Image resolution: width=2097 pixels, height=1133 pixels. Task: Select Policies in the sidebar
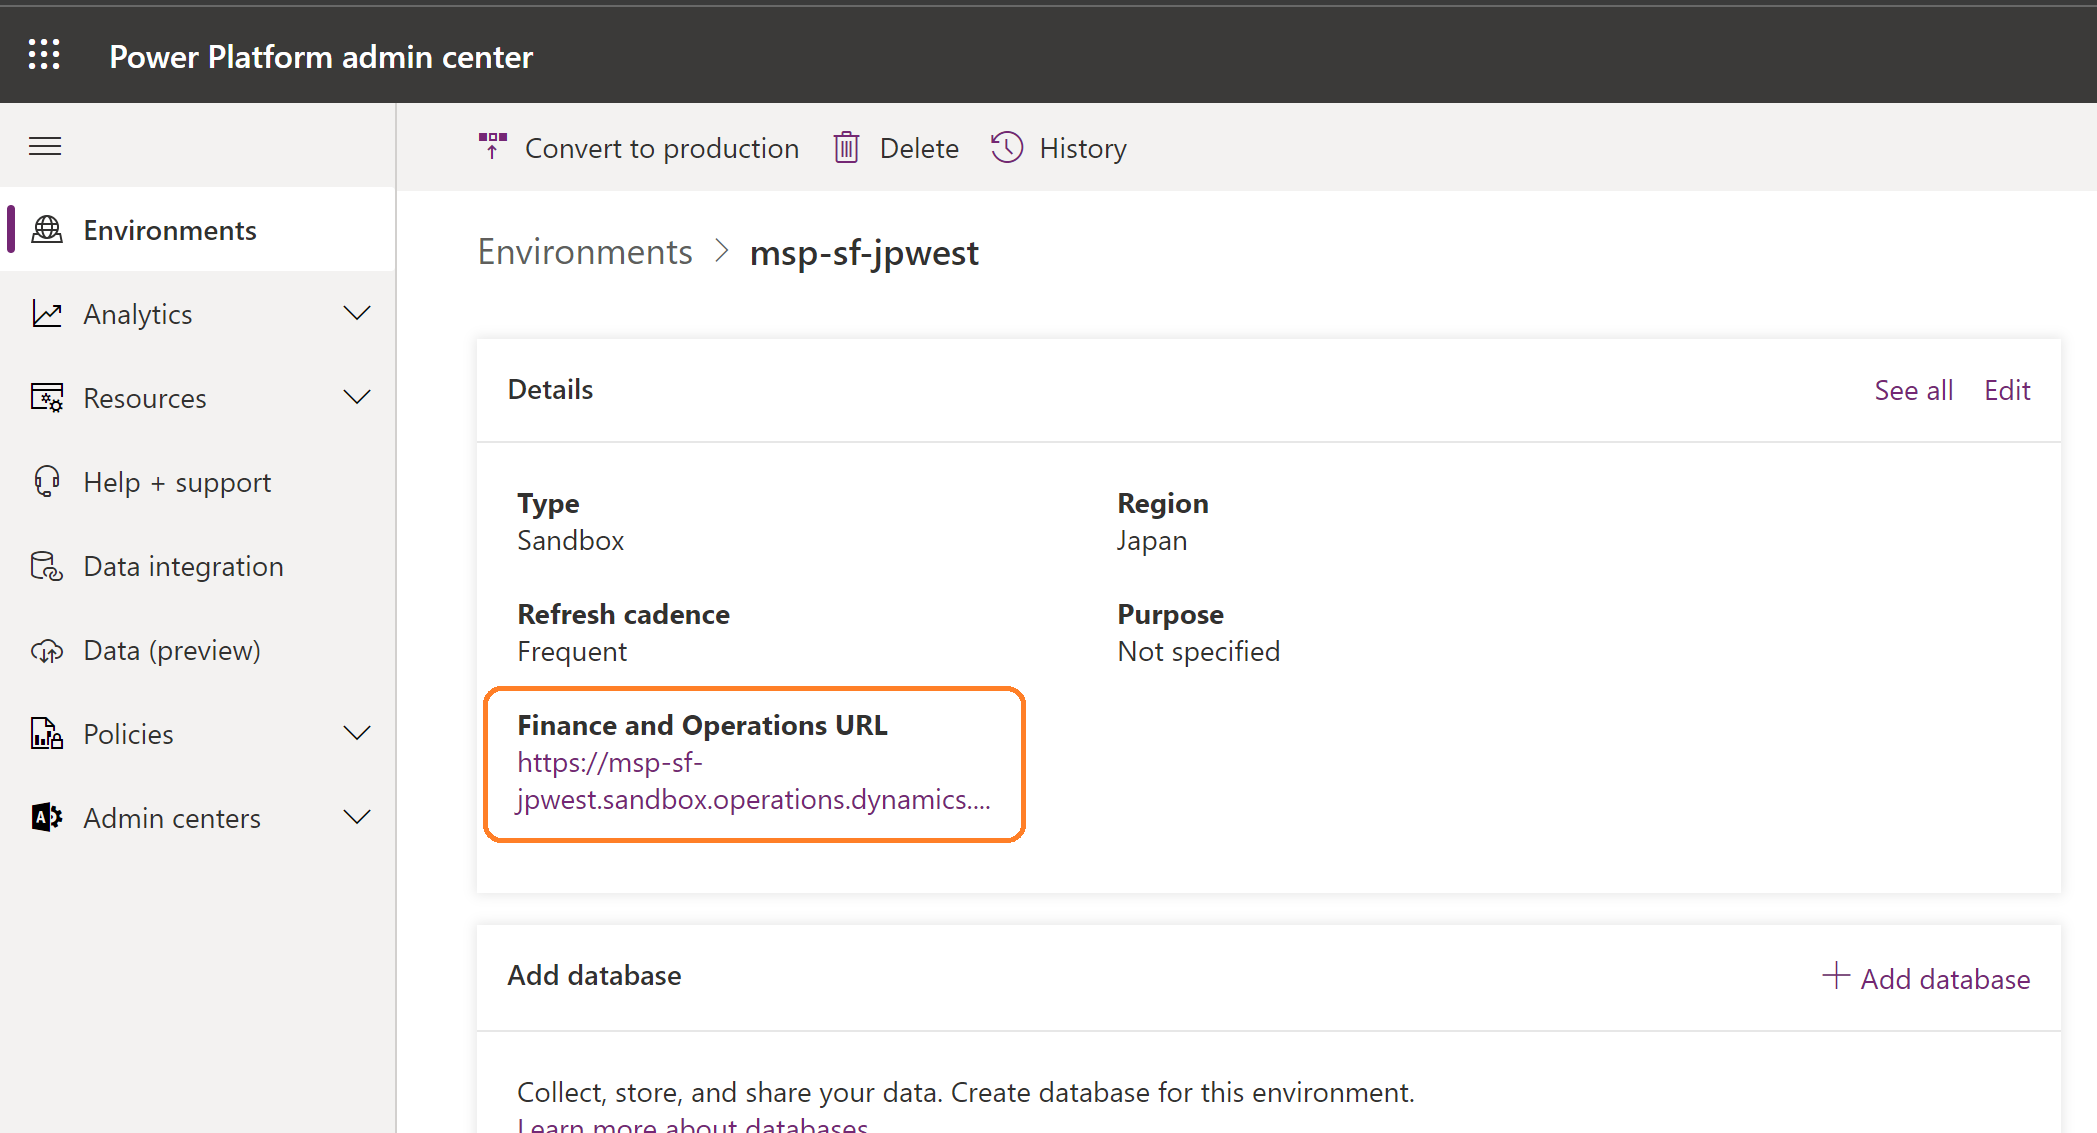[x=128, y=734]
